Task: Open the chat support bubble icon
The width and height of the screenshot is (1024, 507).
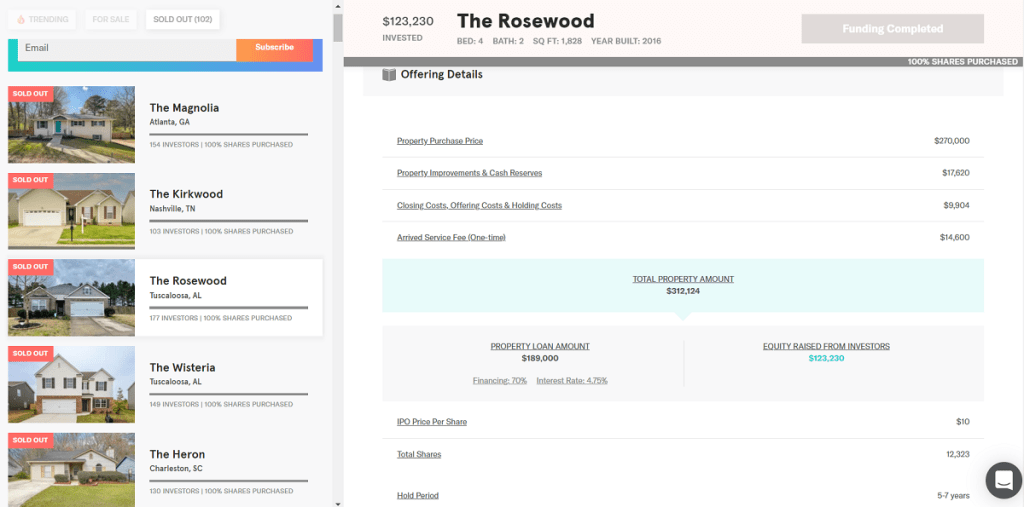Action: click(x=1003, y=480)
